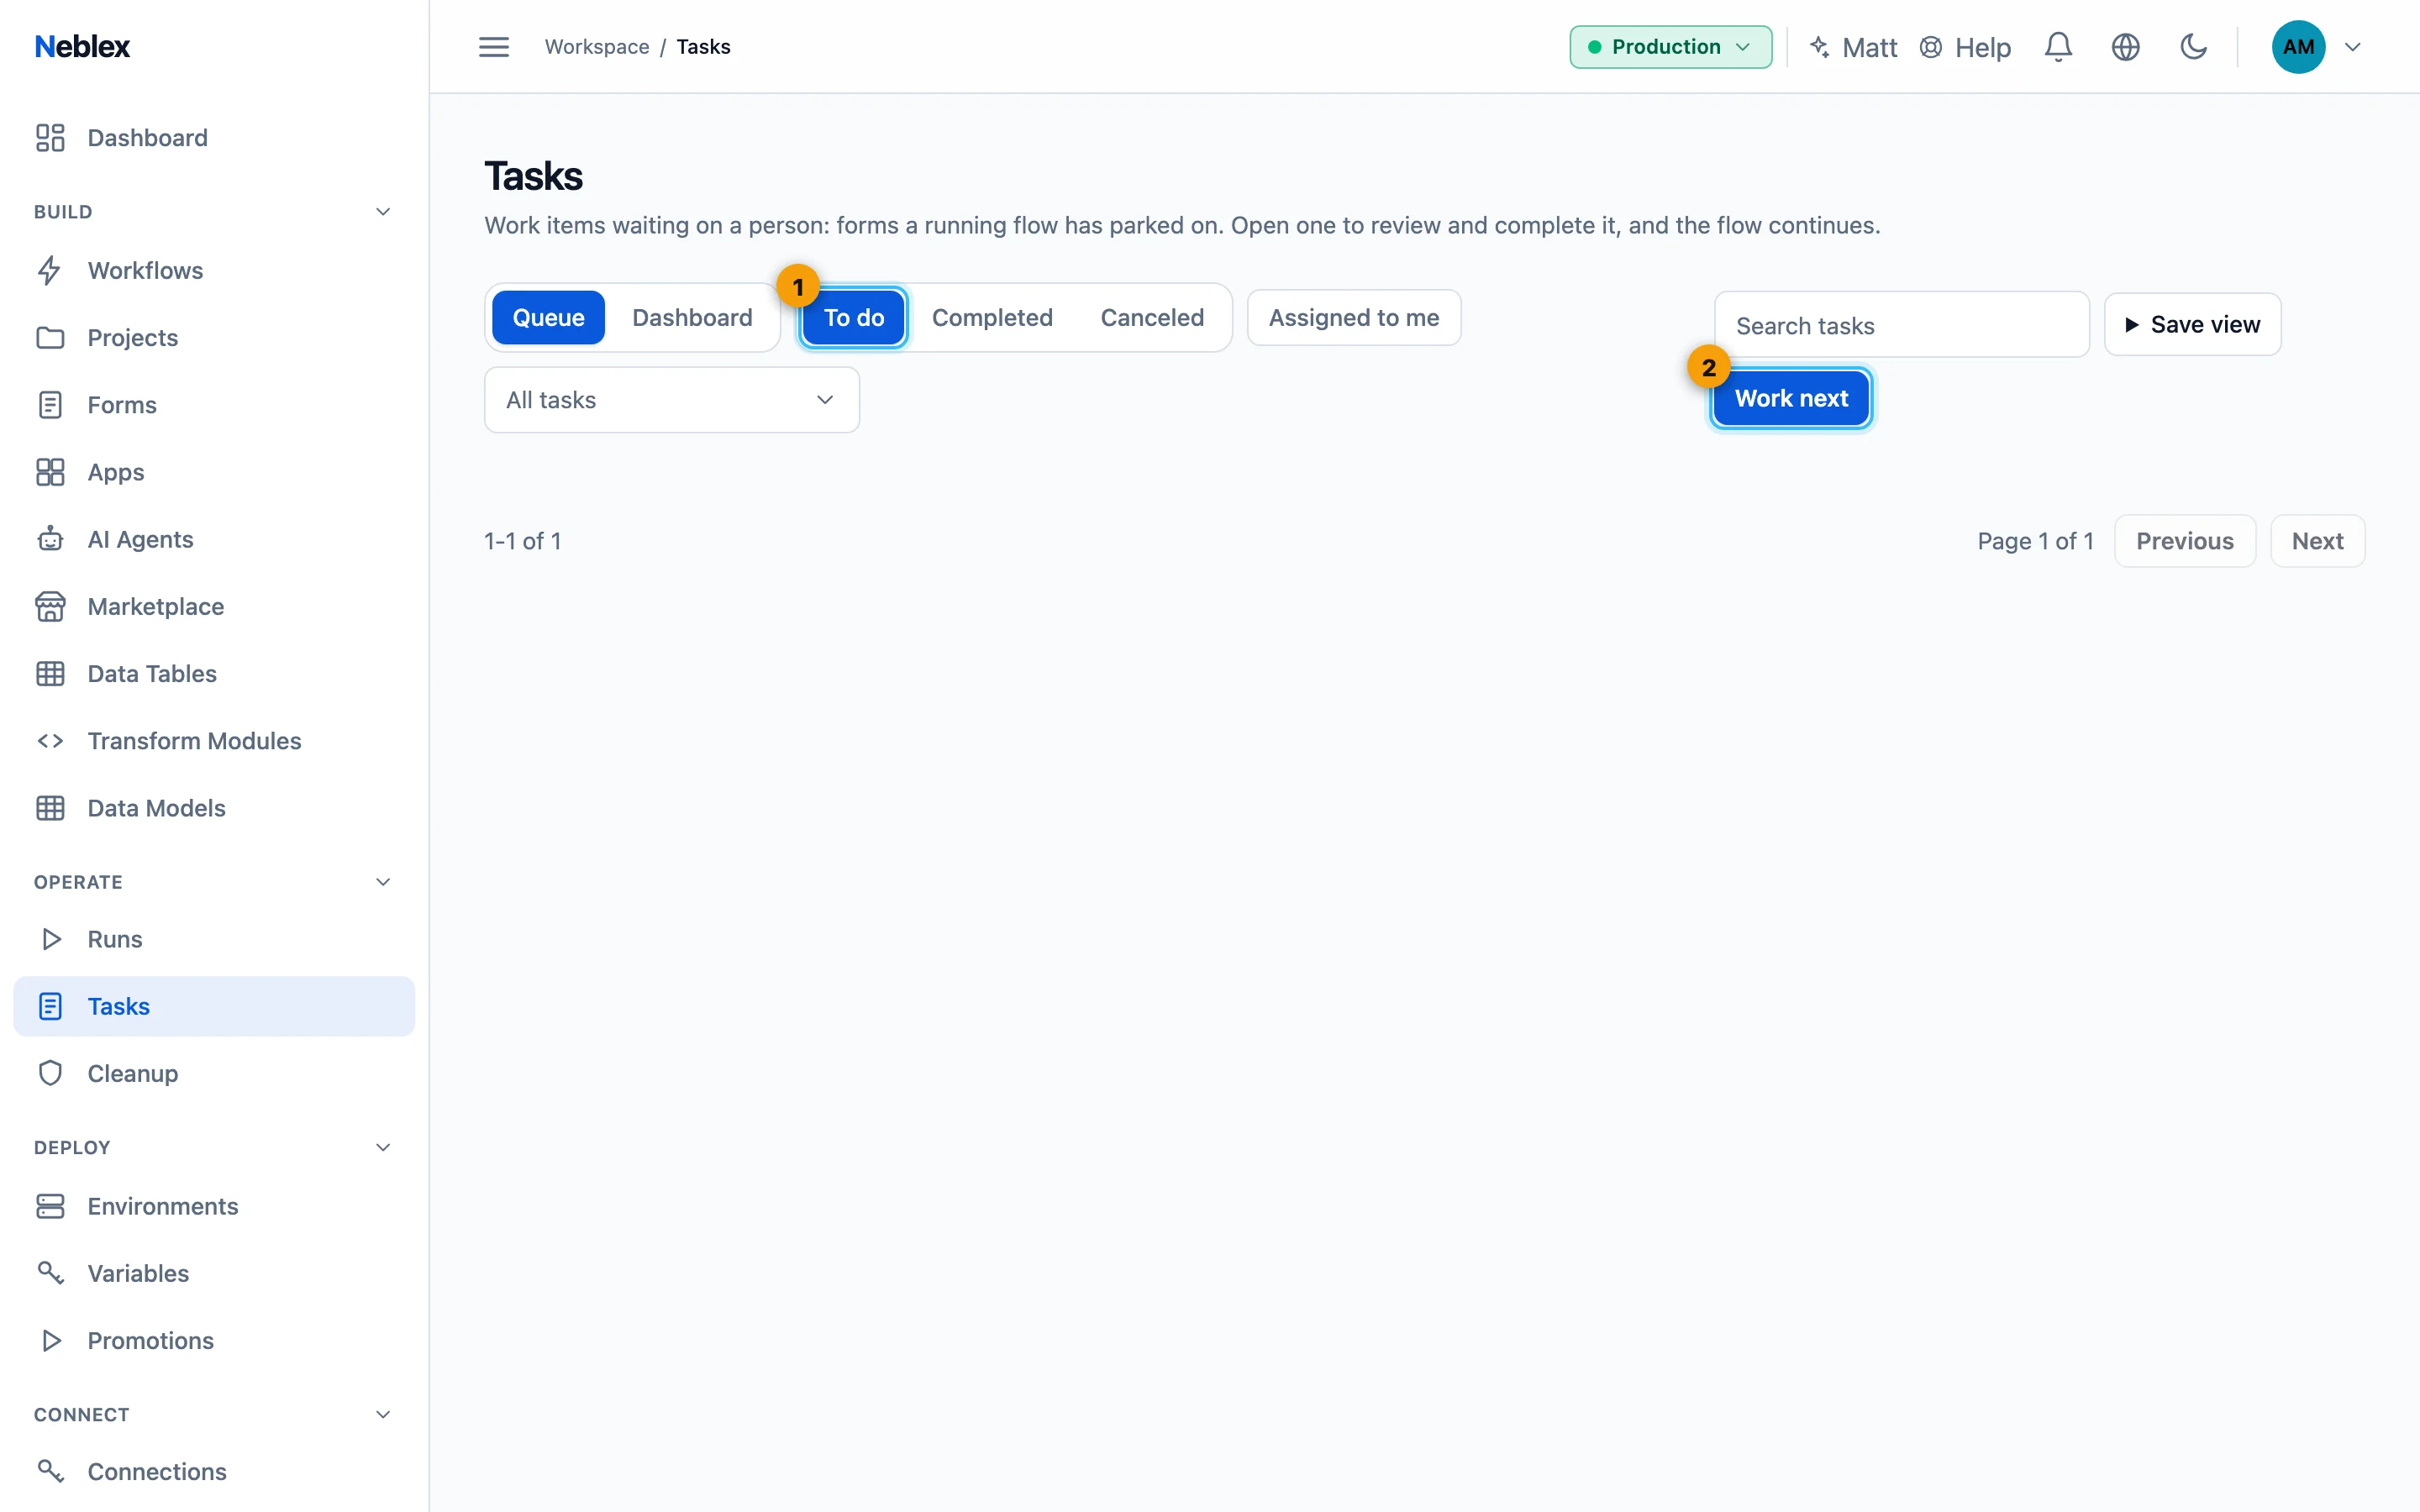Open the All tasks dropdown
This screenshot has width=2420, height=1512.
(x=672, y=400)
